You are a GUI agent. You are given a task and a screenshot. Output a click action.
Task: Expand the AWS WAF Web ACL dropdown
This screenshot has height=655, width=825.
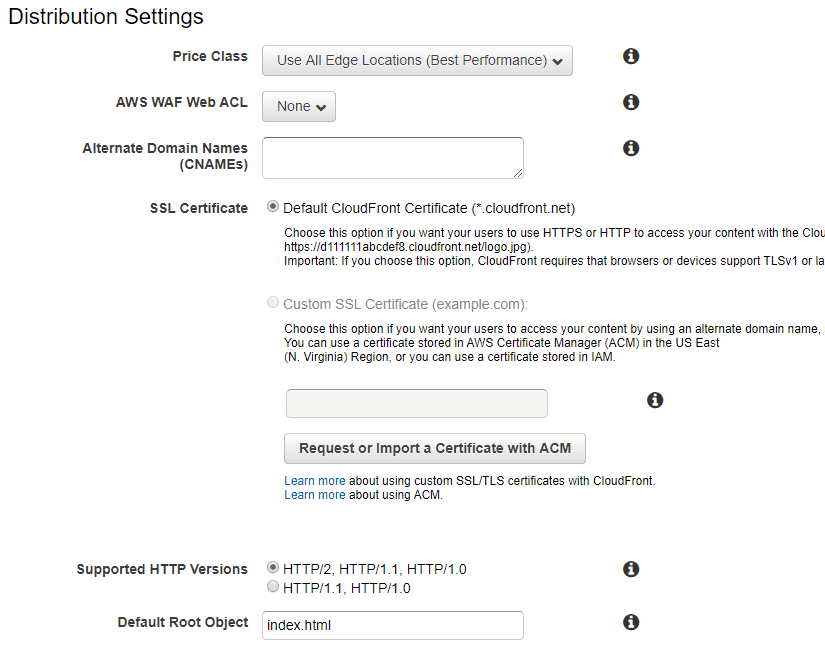[299, 106]
